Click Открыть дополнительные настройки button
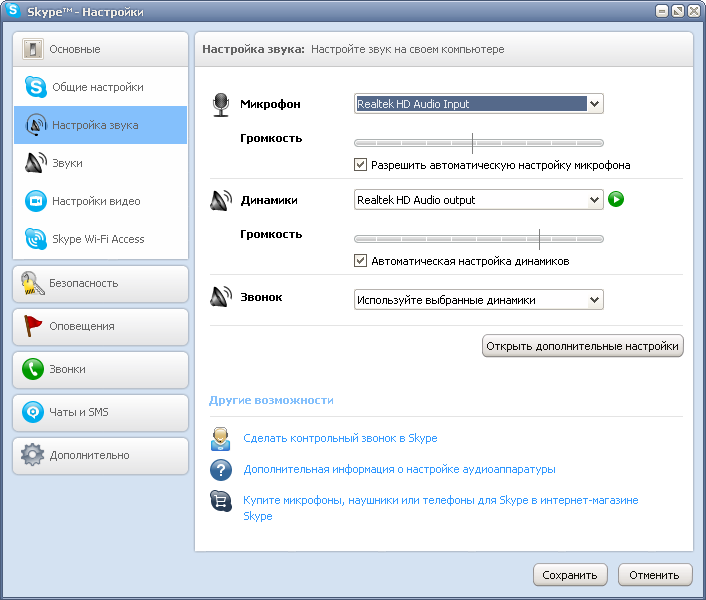Image resolution: width=706 pixels, height=600 pixels. point(583,346)
